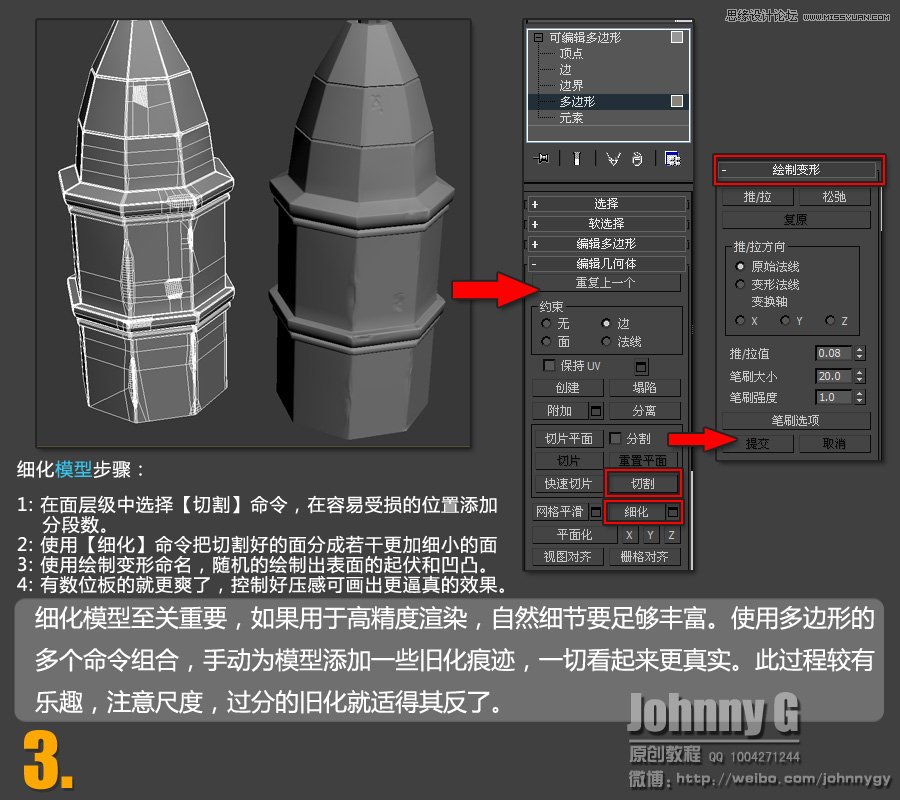The width and height of the screenshot is (900, 800).
Task: Click the highlighted 切割 button
Action: 644,483
